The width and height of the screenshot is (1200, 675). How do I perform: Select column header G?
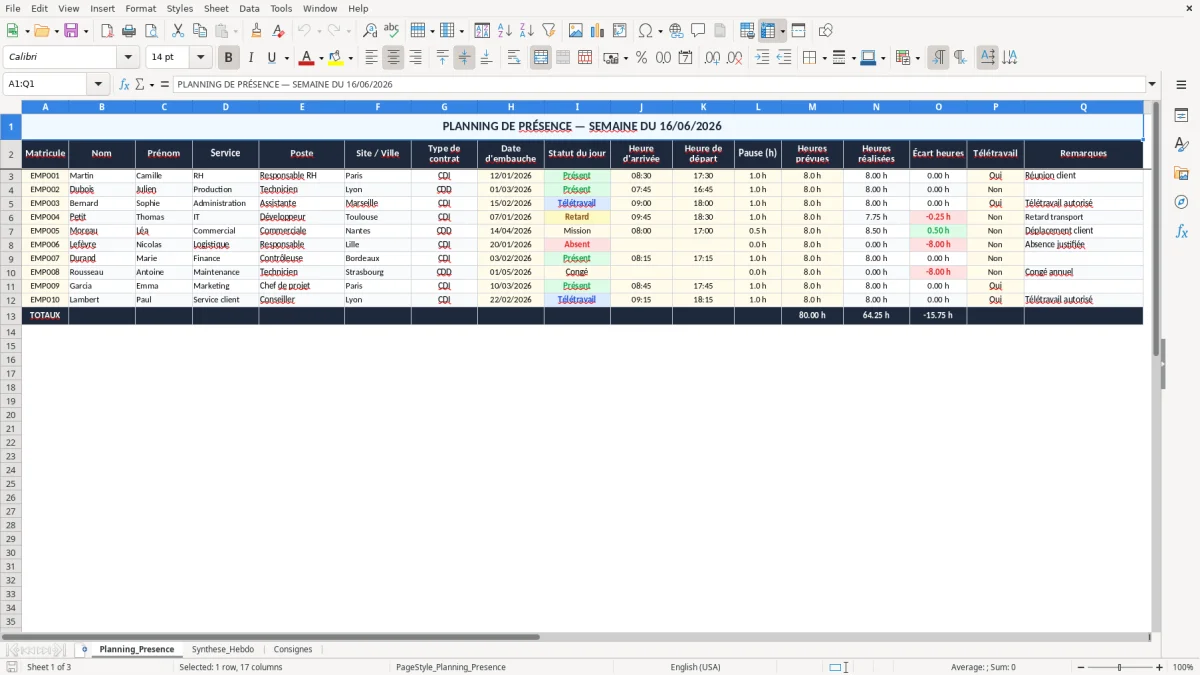point(444,107)
